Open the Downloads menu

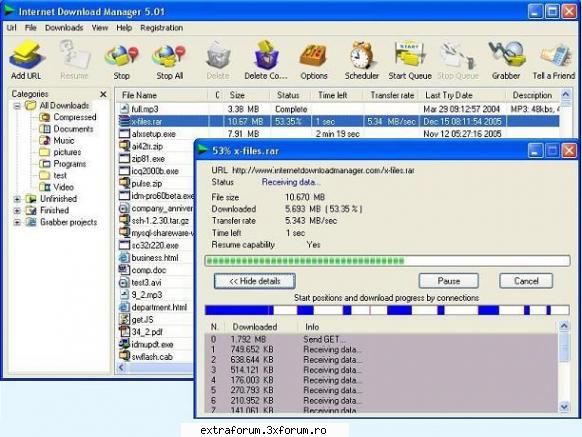coord(64,28)
